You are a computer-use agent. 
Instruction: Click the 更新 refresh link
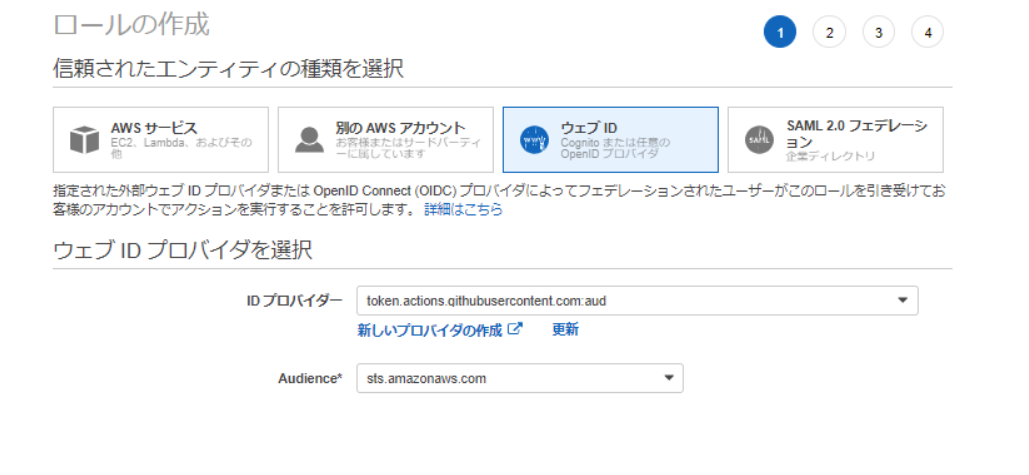point(565,329)
